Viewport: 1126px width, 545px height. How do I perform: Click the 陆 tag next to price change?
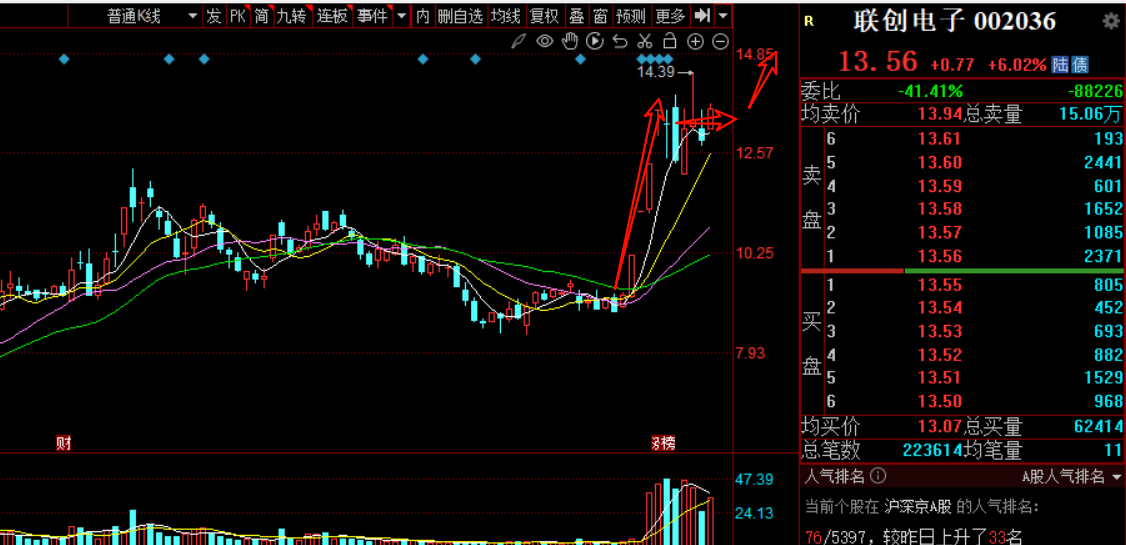(1060, 65)
